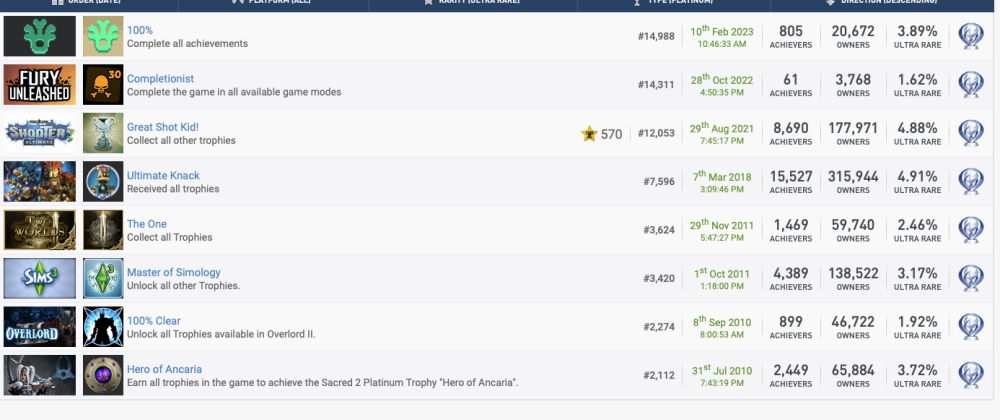Image resolution: width=1000 pixels, height=420 pixels.
Task: Click the 100% Clear trophy title
Action: click(x=153, y=321)
